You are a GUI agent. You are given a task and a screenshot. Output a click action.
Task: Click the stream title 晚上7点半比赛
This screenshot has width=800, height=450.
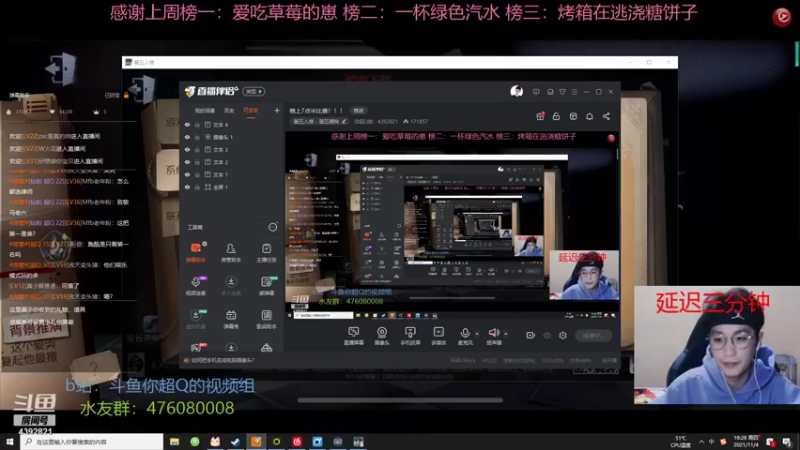(x=317, y=111)
